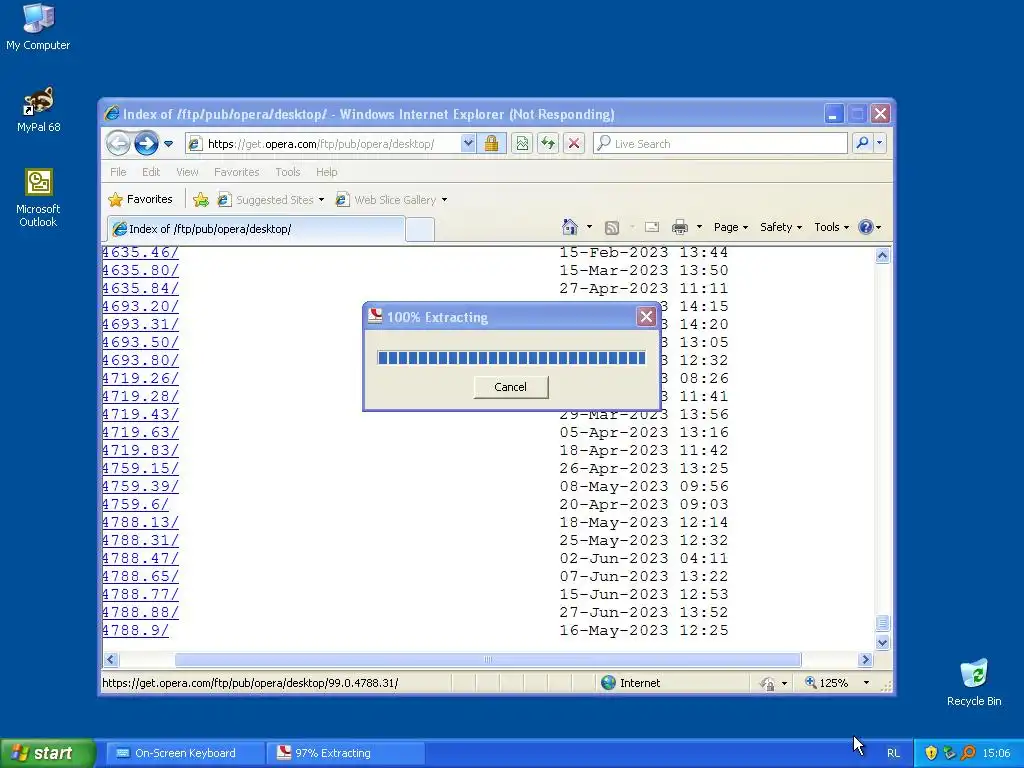Viewport: 1024px width, 768px height.
Task: Click the vertical scrollbar down arrow
Action: 882,643
